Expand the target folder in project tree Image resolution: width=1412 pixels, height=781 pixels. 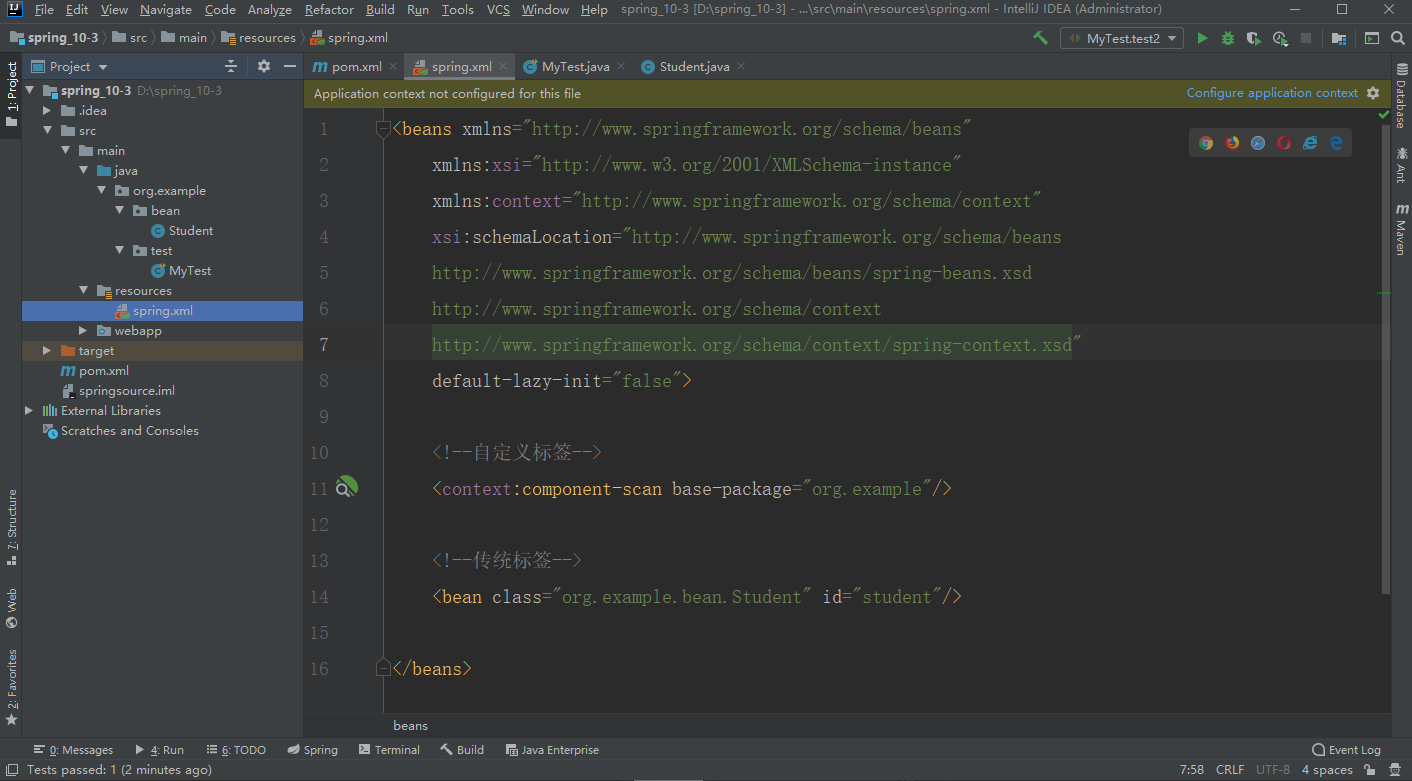point(47,351)
